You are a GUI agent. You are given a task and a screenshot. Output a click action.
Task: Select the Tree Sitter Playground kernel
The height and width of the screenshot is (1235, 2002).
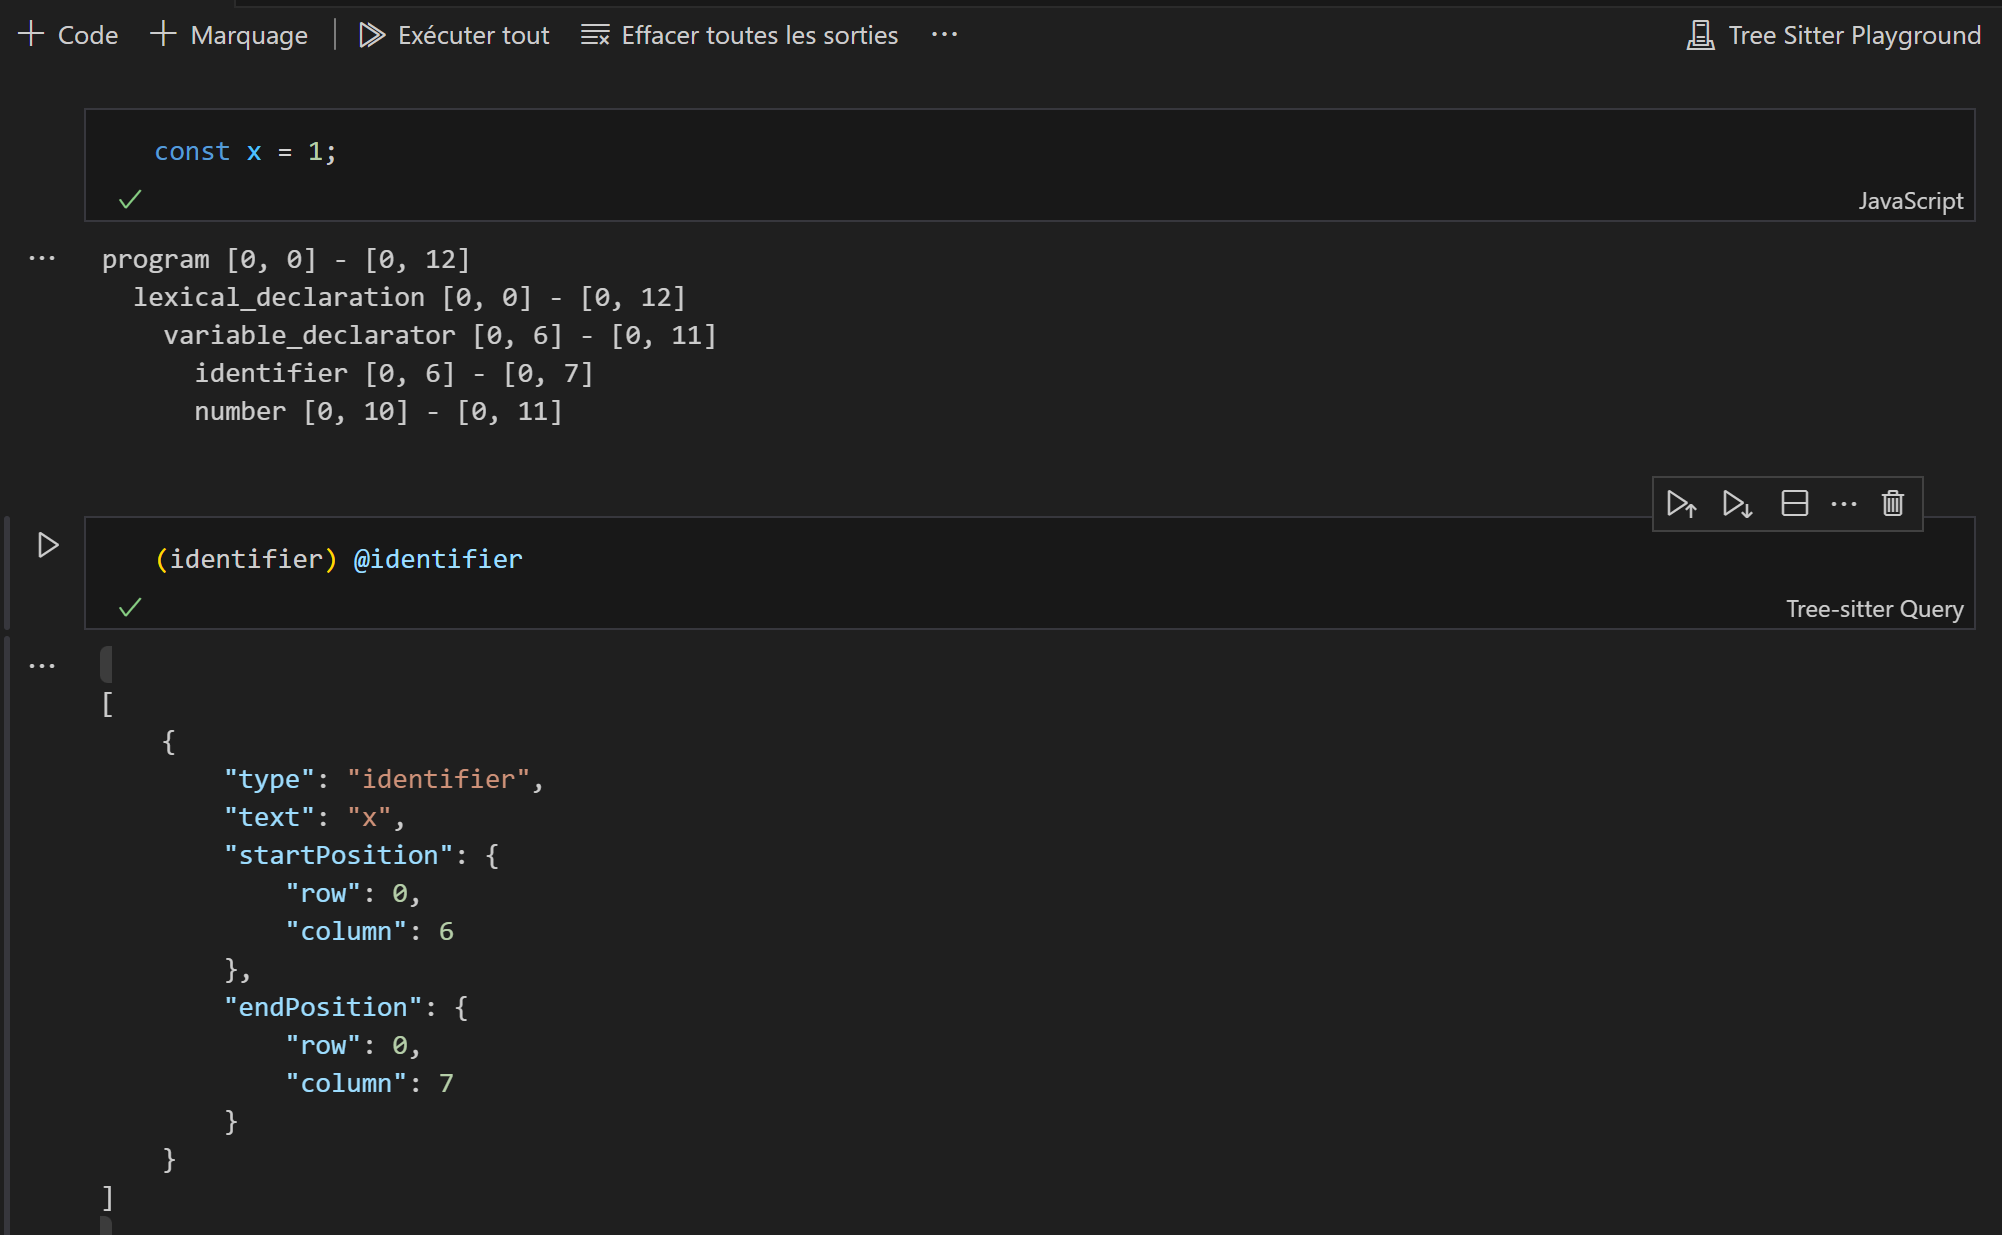point(1833,35)
